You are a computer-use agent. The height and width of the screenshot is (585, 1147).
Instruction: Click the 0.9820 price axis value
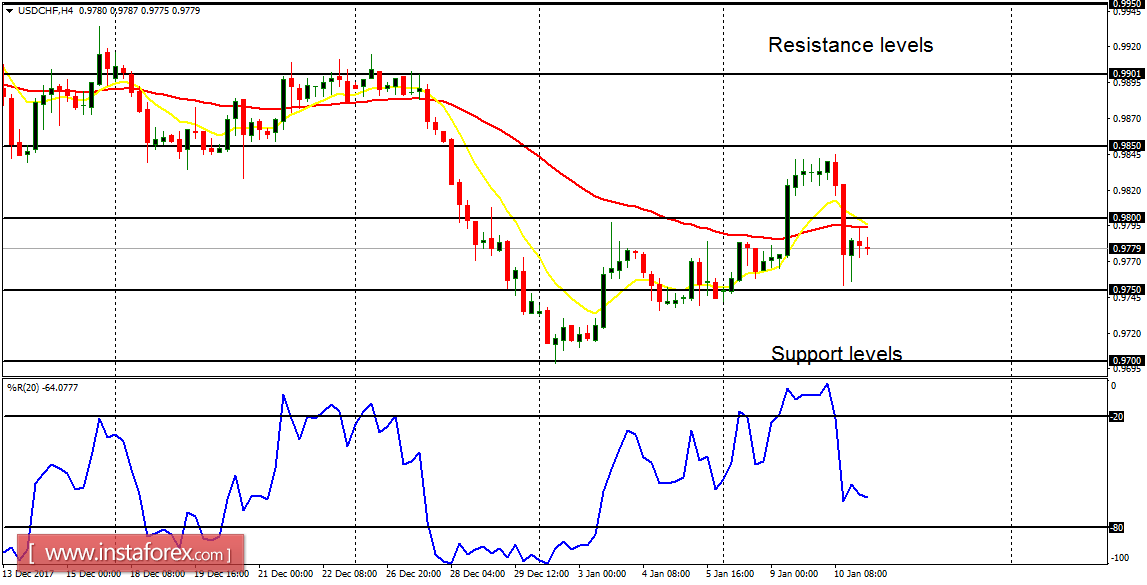pos(1127,190)
